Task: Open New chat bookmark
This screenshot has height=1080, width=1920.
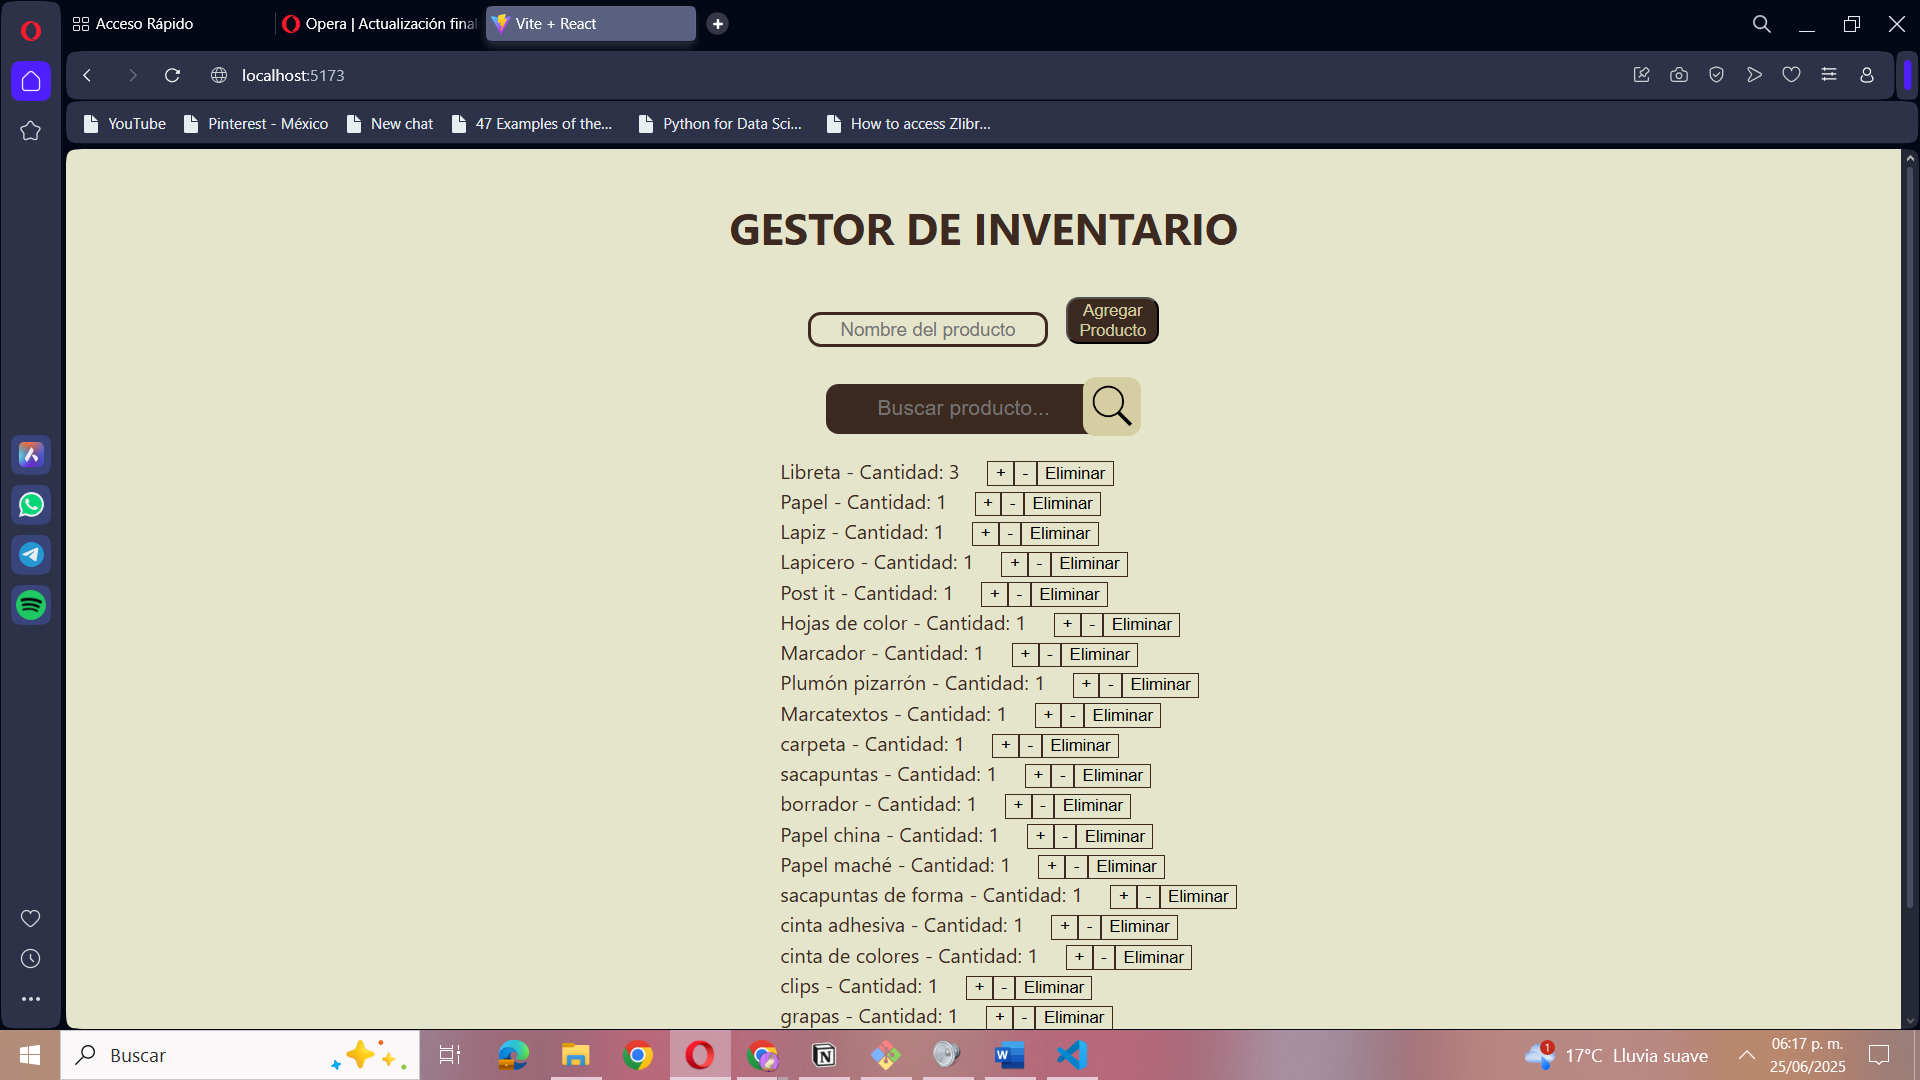Action: [390, 124]
